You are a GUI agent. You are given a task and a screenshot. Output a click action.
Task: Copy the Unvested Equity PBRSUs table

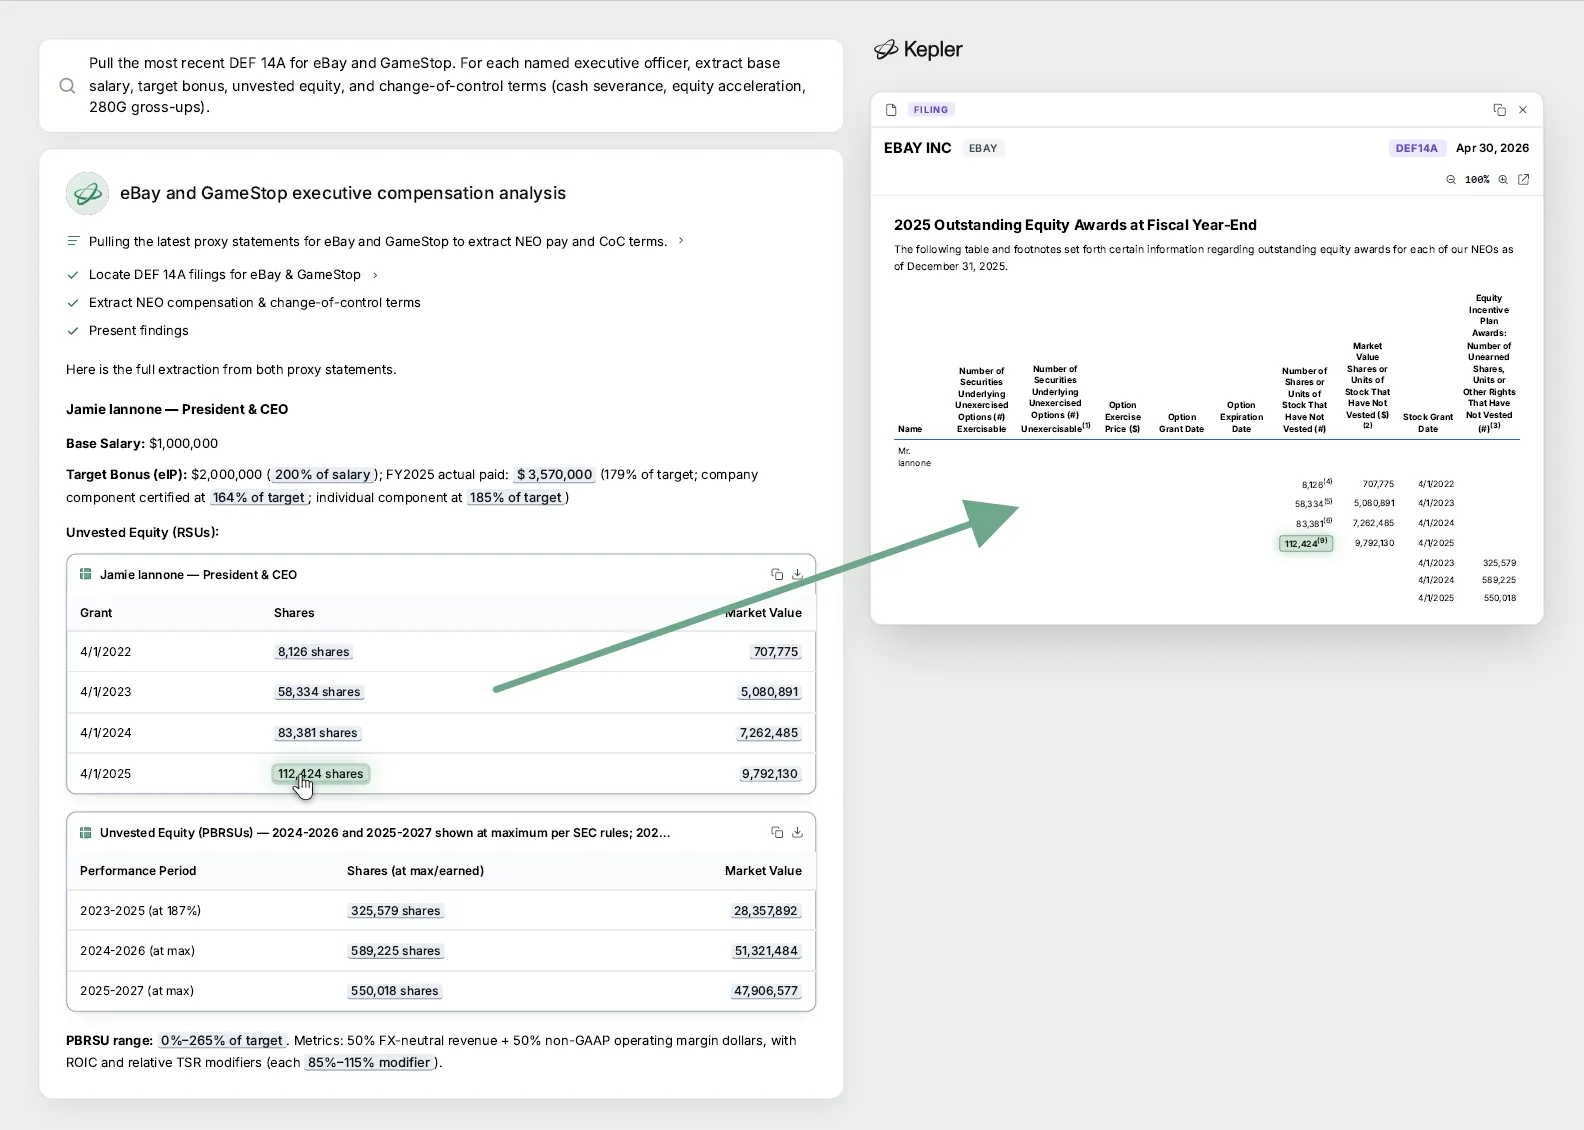[x=777, y=832]
